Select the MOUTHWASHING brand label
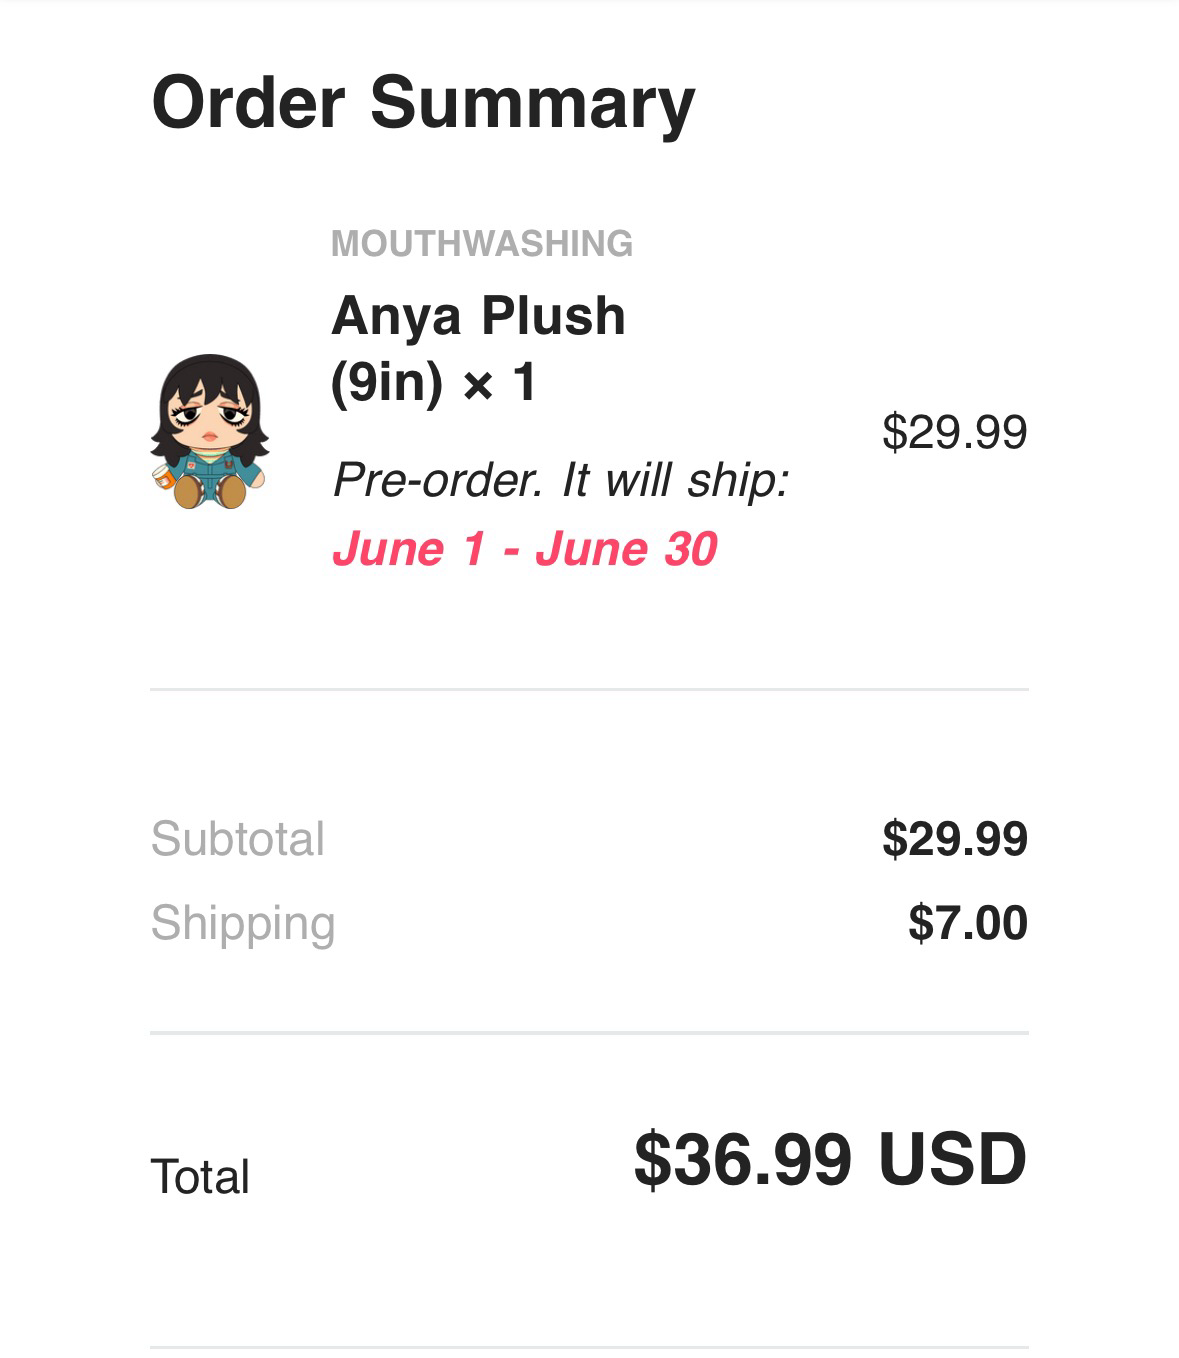Viewport: 1179px width, 1358px height. [481, 244]
